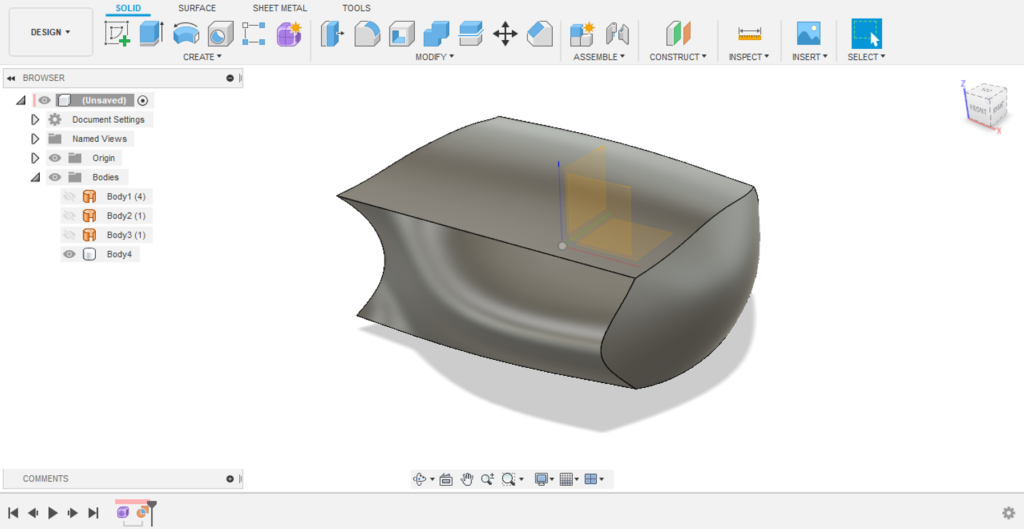The width and height of the screenshot is (1024, 529).
Task: Show Body1 (4) using its eye icon
Action: (x=69, y=197)
